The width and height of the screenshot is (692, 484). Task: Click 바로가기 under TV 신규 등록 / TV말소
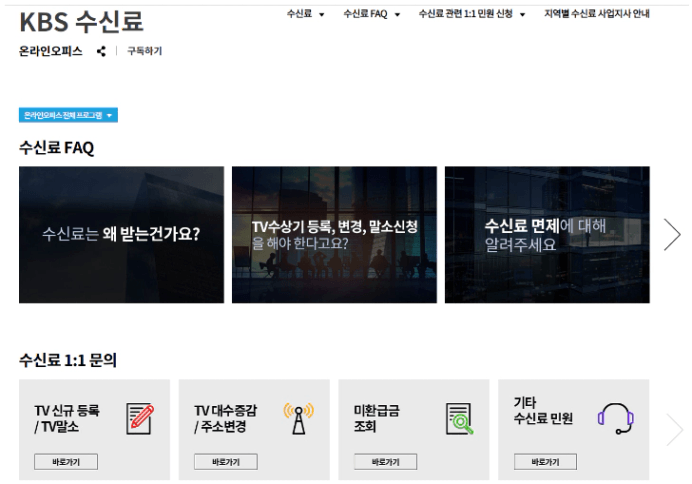click(x=66, y=462)
